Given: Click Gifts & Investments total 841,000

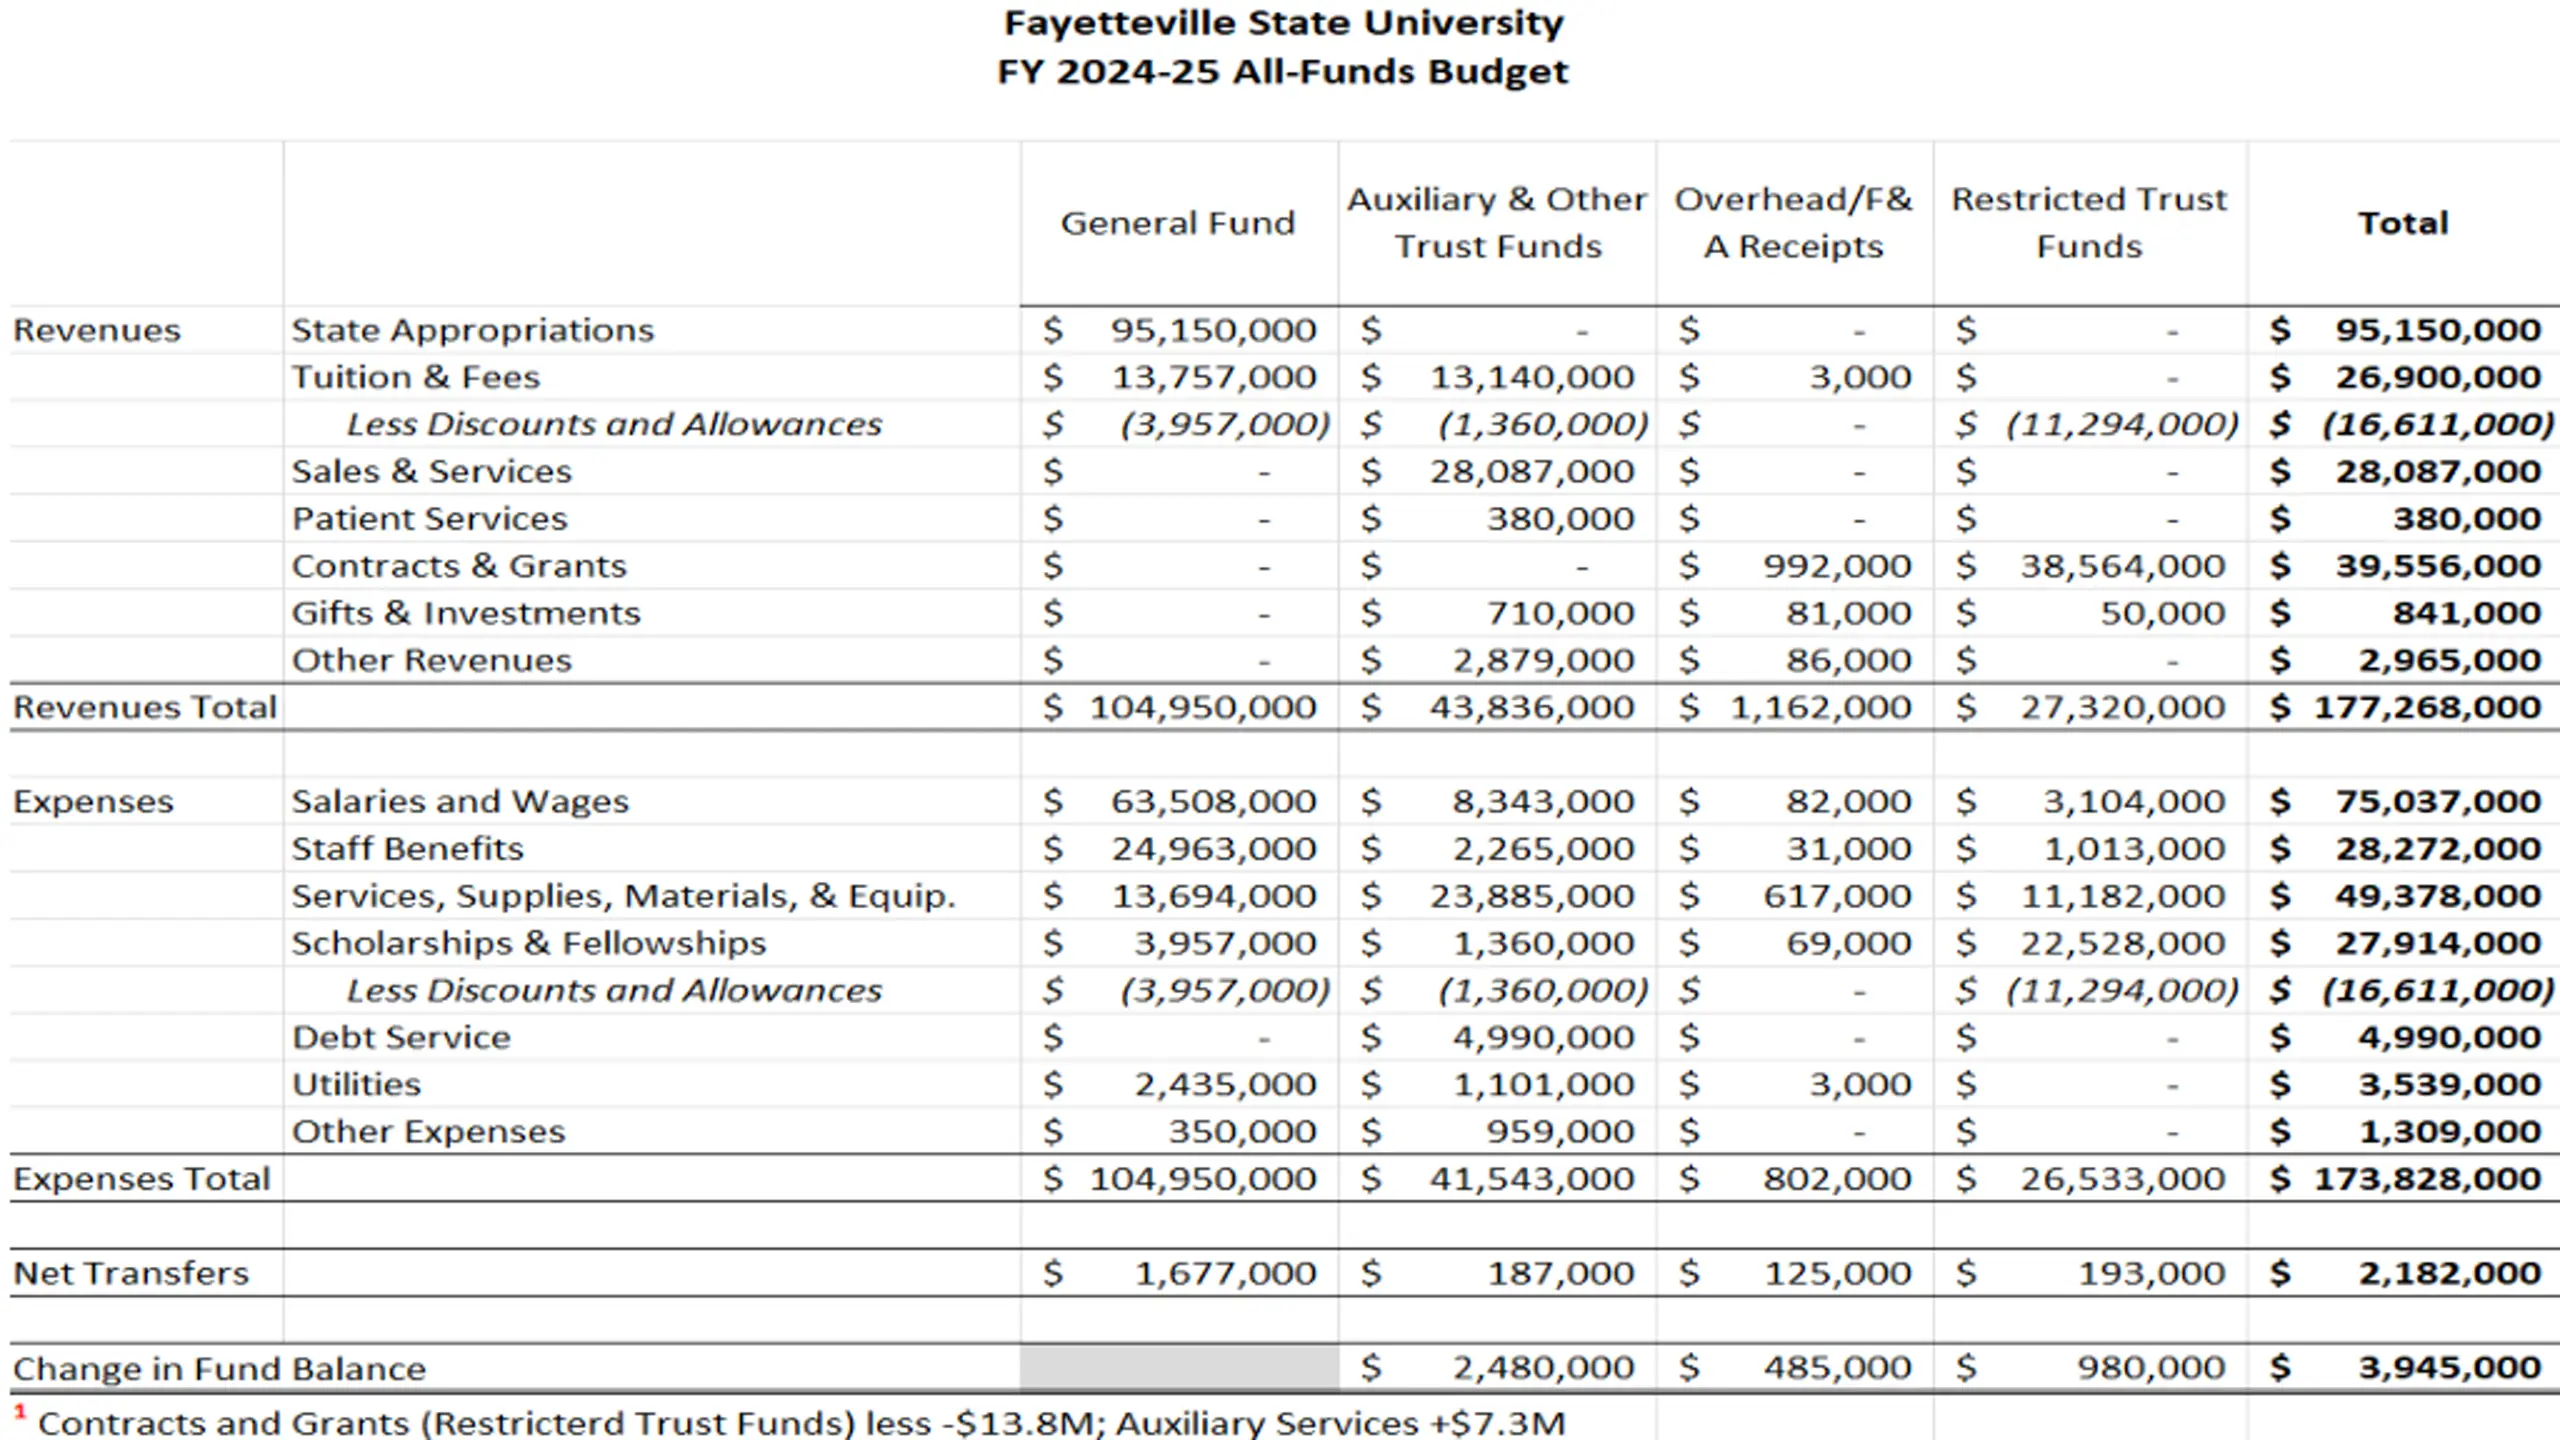Looking at the screenshot, I should [x=2467, y=613].
